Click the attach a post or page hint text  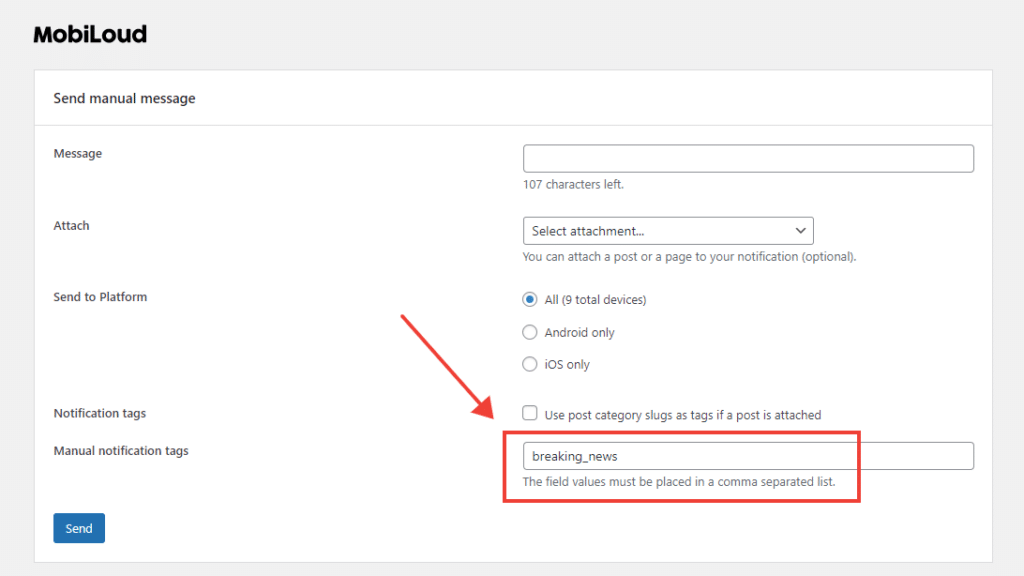click(x=690, y=257)
